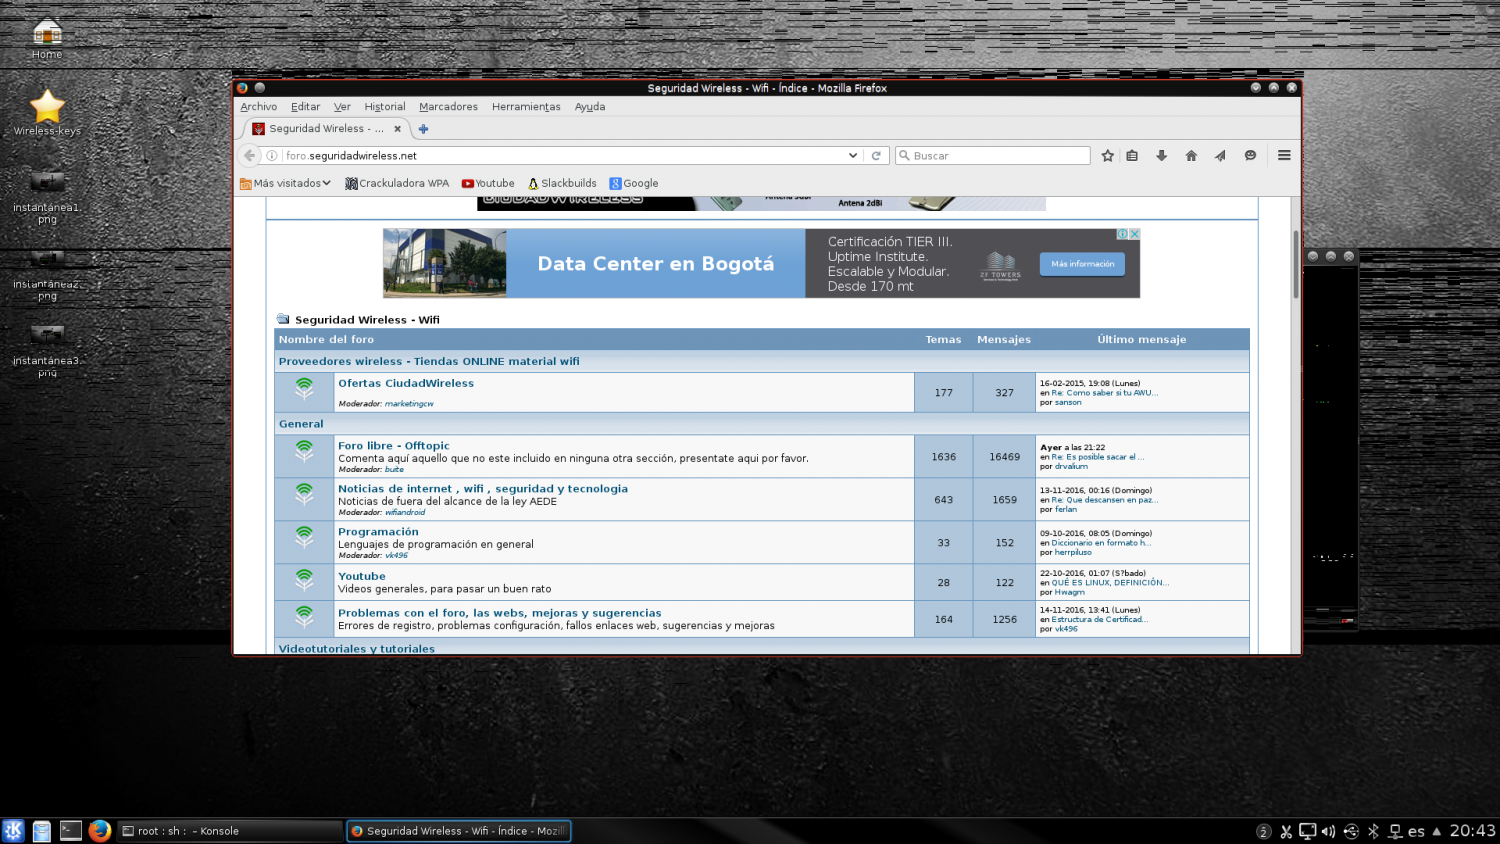Open the Ofertas CiudadWireless forum link
Viewport: 1500px width, 844px height.
coord(406,383)
